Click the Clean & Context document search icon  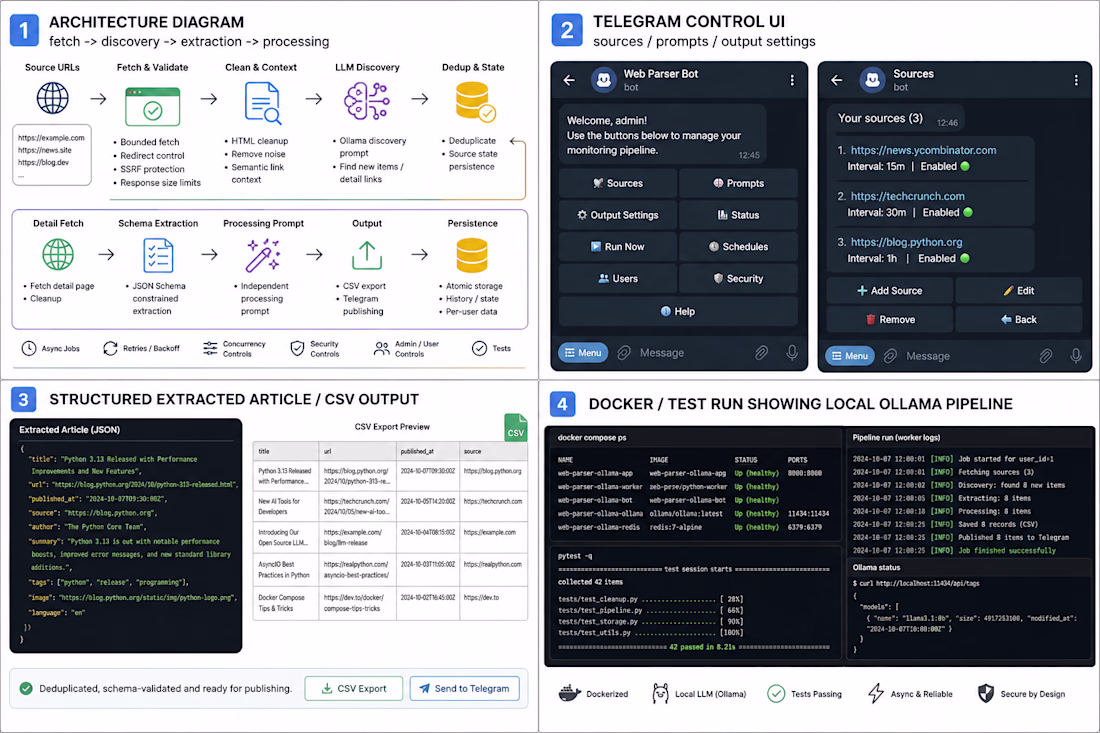pyautogui.click(x=262, y=102)
